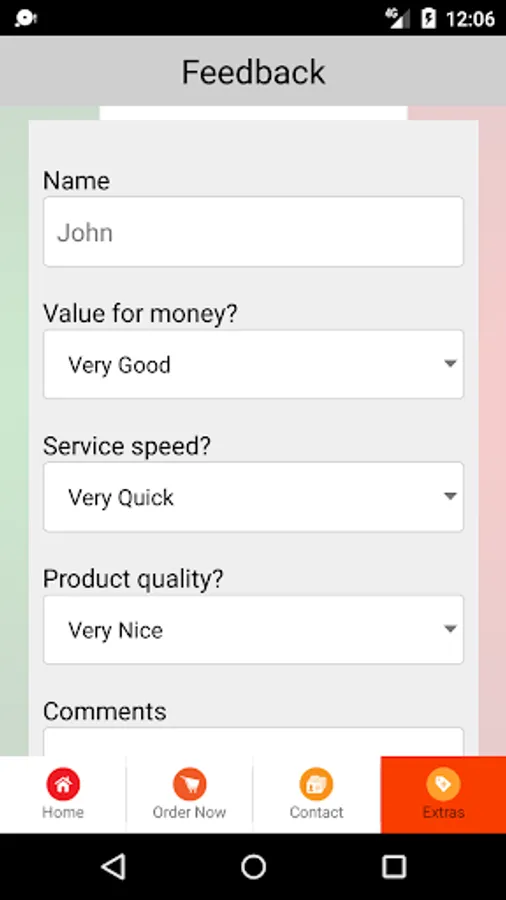Expand the Value for money dropdown arrow

coord(450,363)
